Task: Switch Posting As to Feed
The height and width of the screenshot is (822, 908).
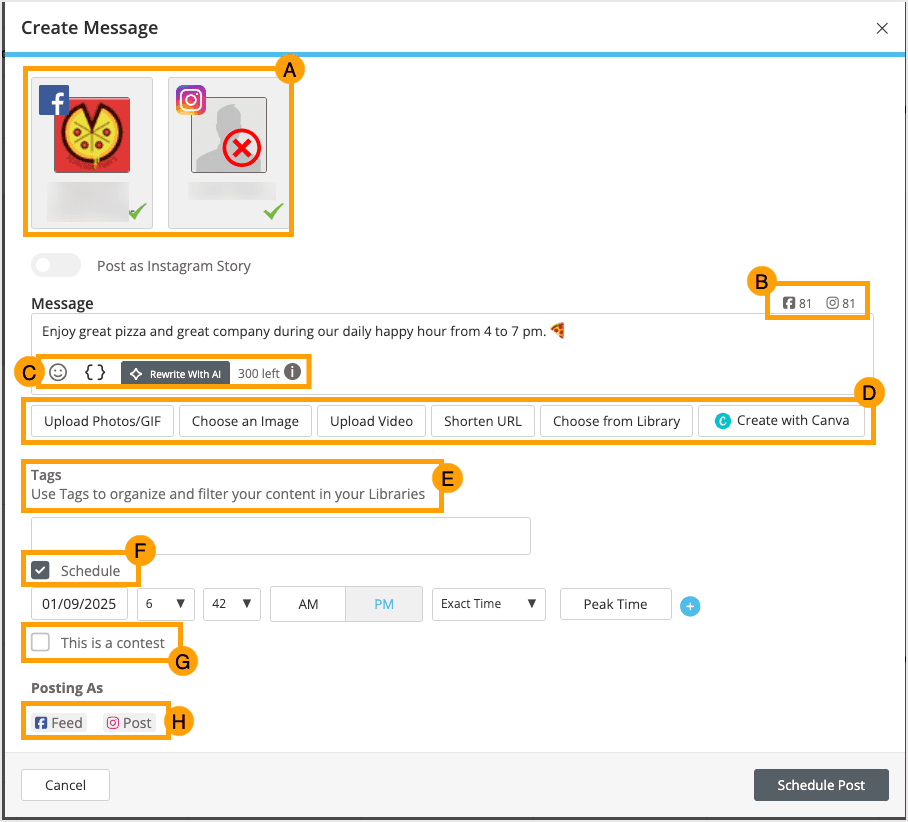Action: (x=58, y=722)
